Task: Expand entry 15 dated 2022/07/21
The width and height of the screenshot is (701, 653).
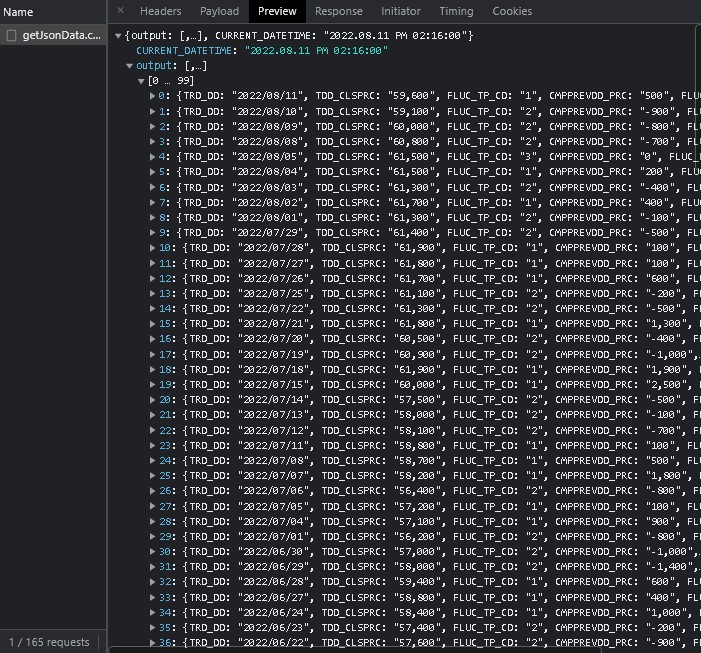Action: pos(152,324)
